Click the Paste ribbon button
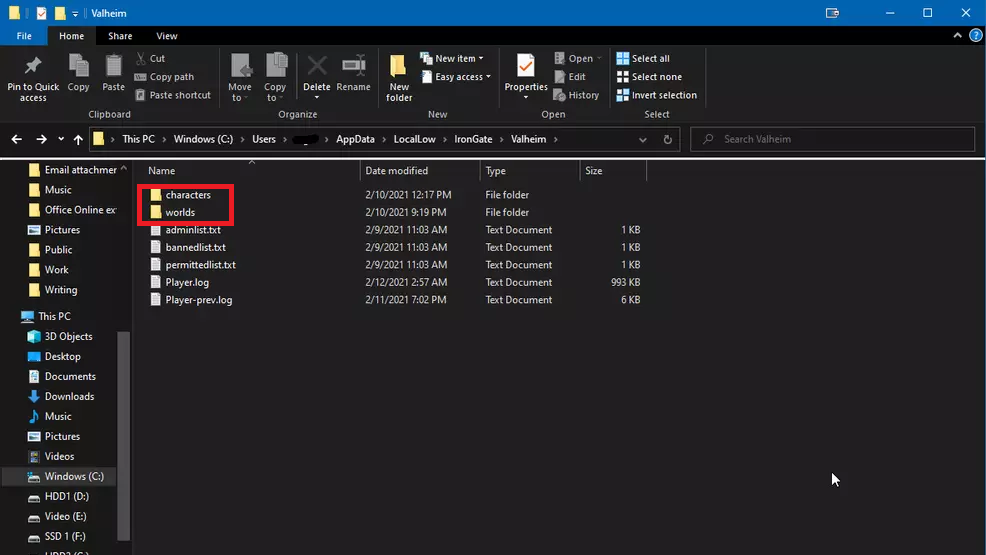Image resolution: width=986 pixels, height=555 pixels. tap(113, 74)
